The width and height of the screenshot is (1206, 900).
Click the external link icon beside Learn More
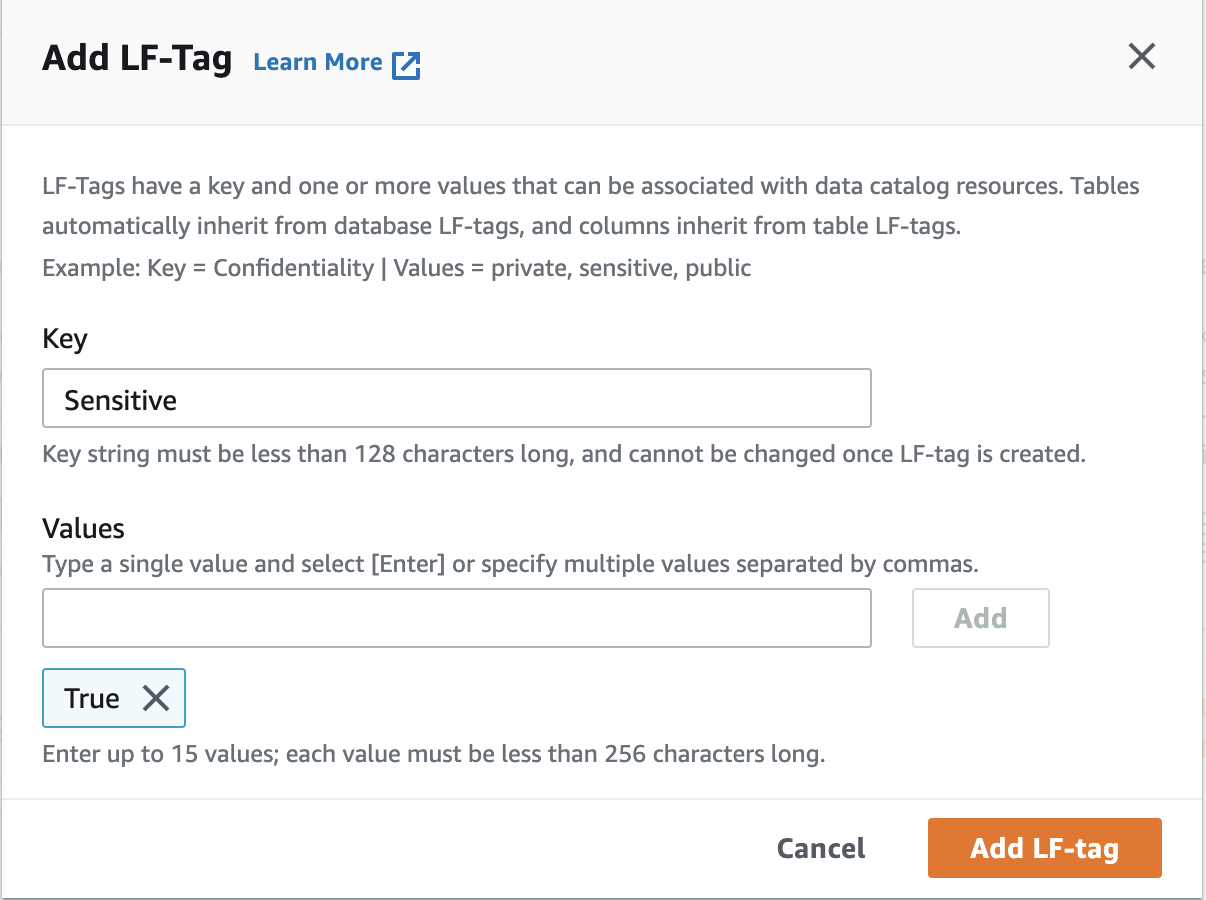point(406,65)
